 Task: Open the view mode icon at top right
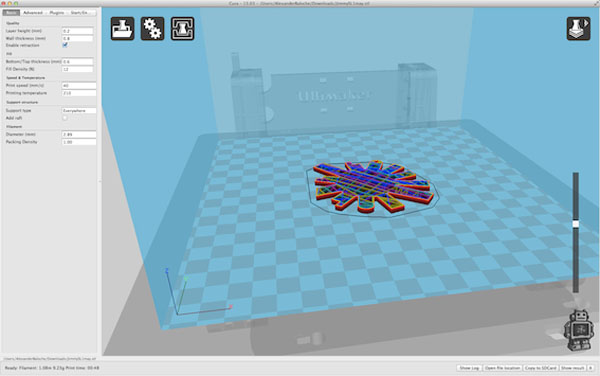click(x=578, y=29)
